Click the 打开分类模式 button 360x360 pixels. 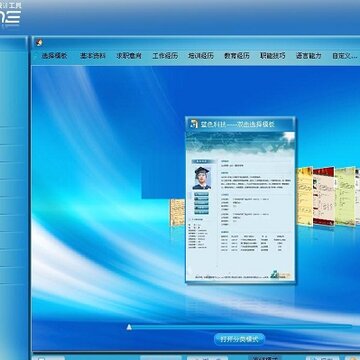239,339
